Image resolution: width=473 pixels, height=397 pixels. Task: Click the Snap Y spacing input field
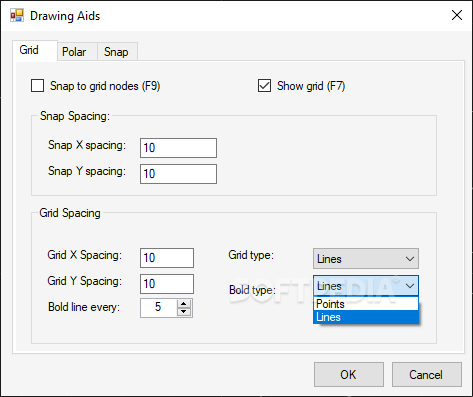coord(178,174)
